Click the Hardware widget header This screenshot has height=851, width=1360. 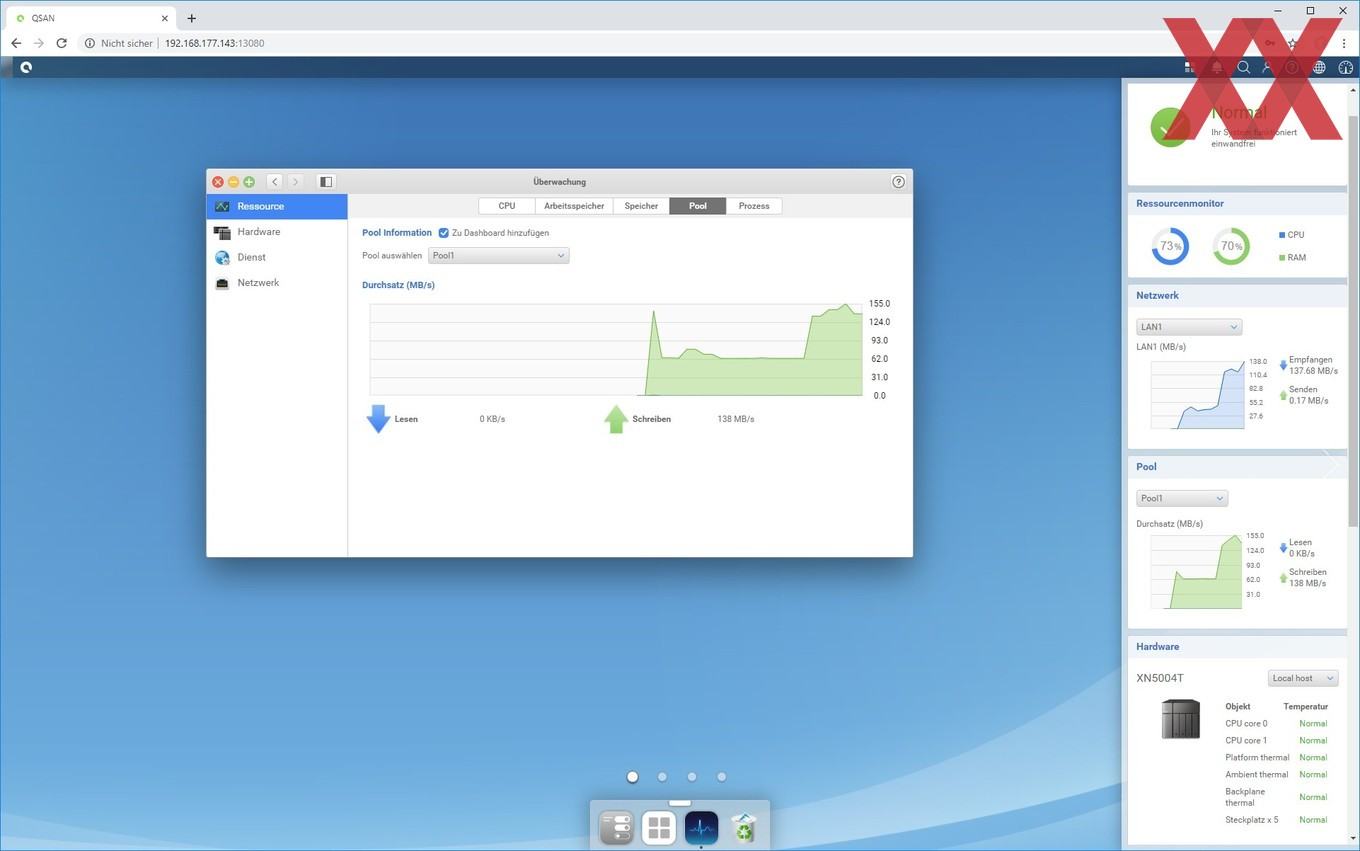pyautogui.click(x=1237, y=647)
